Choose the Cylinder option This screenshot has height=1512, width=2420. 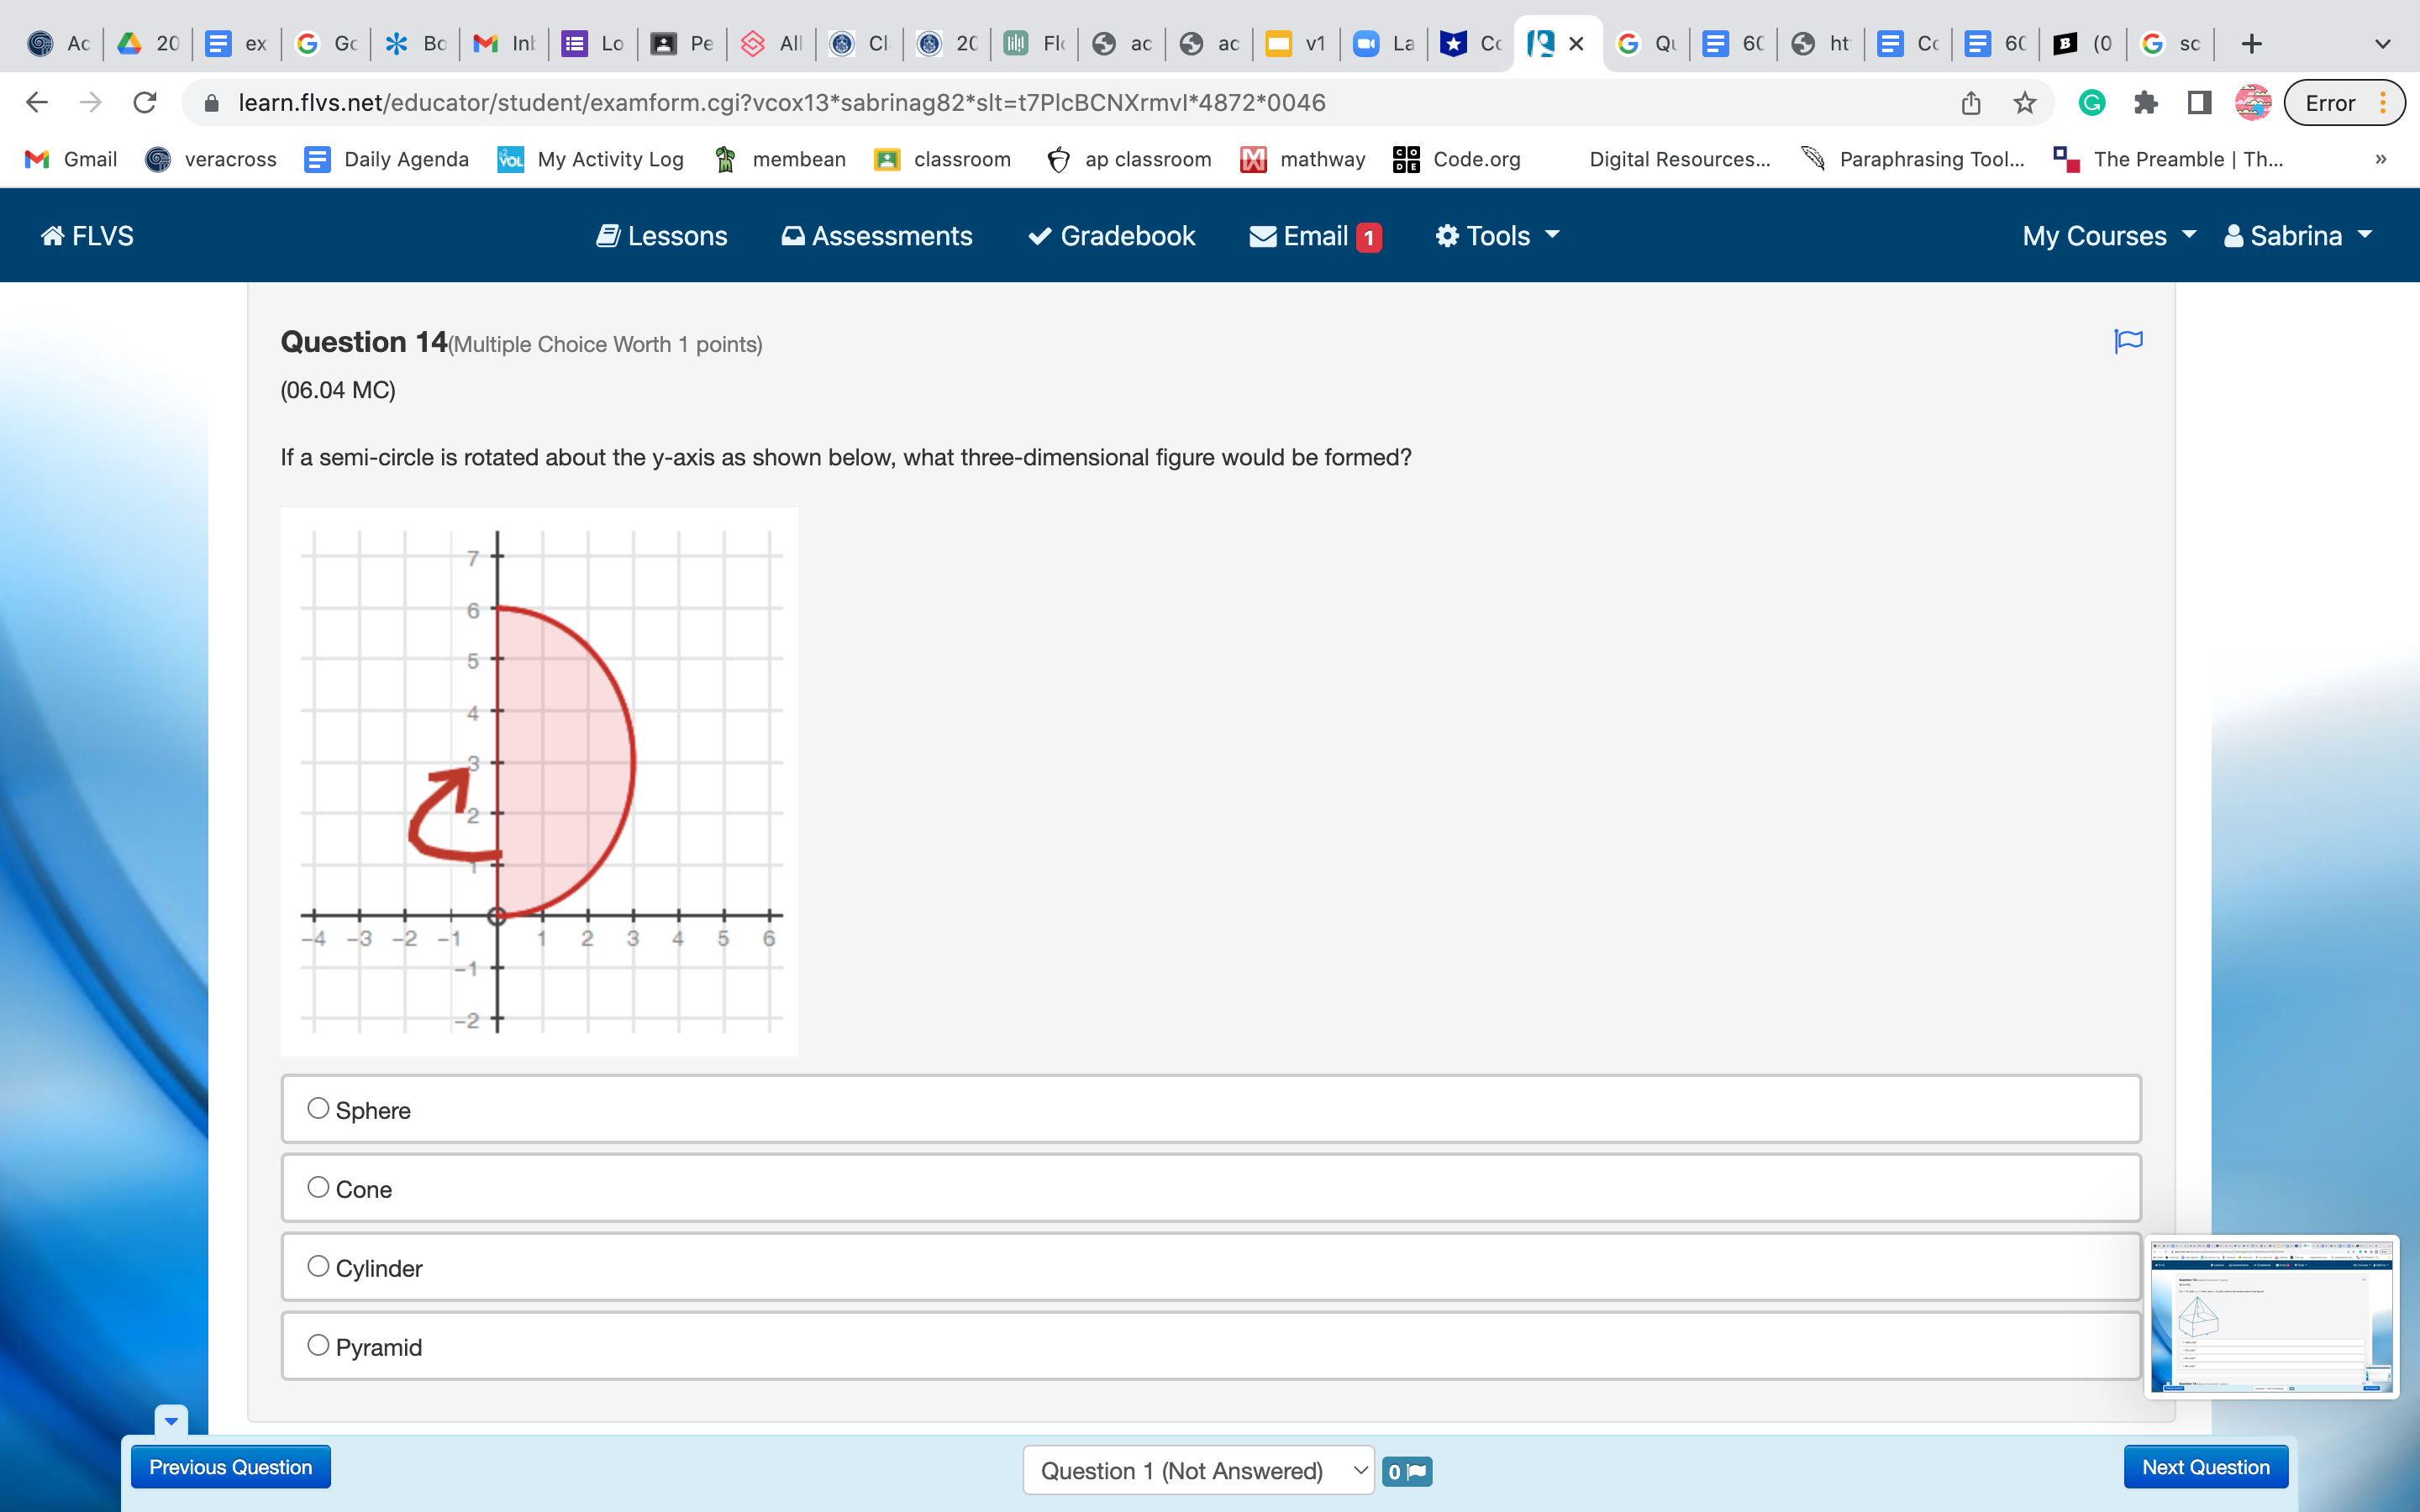[x=318, y=1266]
